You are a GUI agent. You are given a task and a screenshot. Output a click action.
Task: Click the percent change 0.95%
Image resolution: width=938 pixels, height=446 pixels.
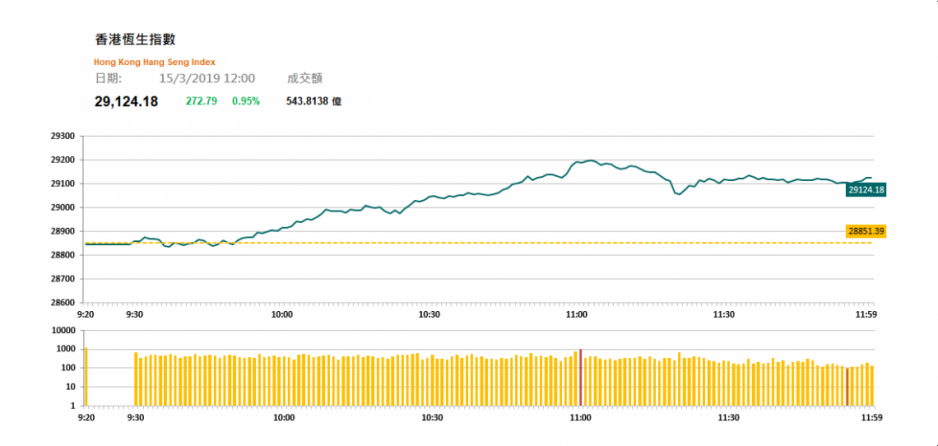pyautogui.click(x=246, y=102)
